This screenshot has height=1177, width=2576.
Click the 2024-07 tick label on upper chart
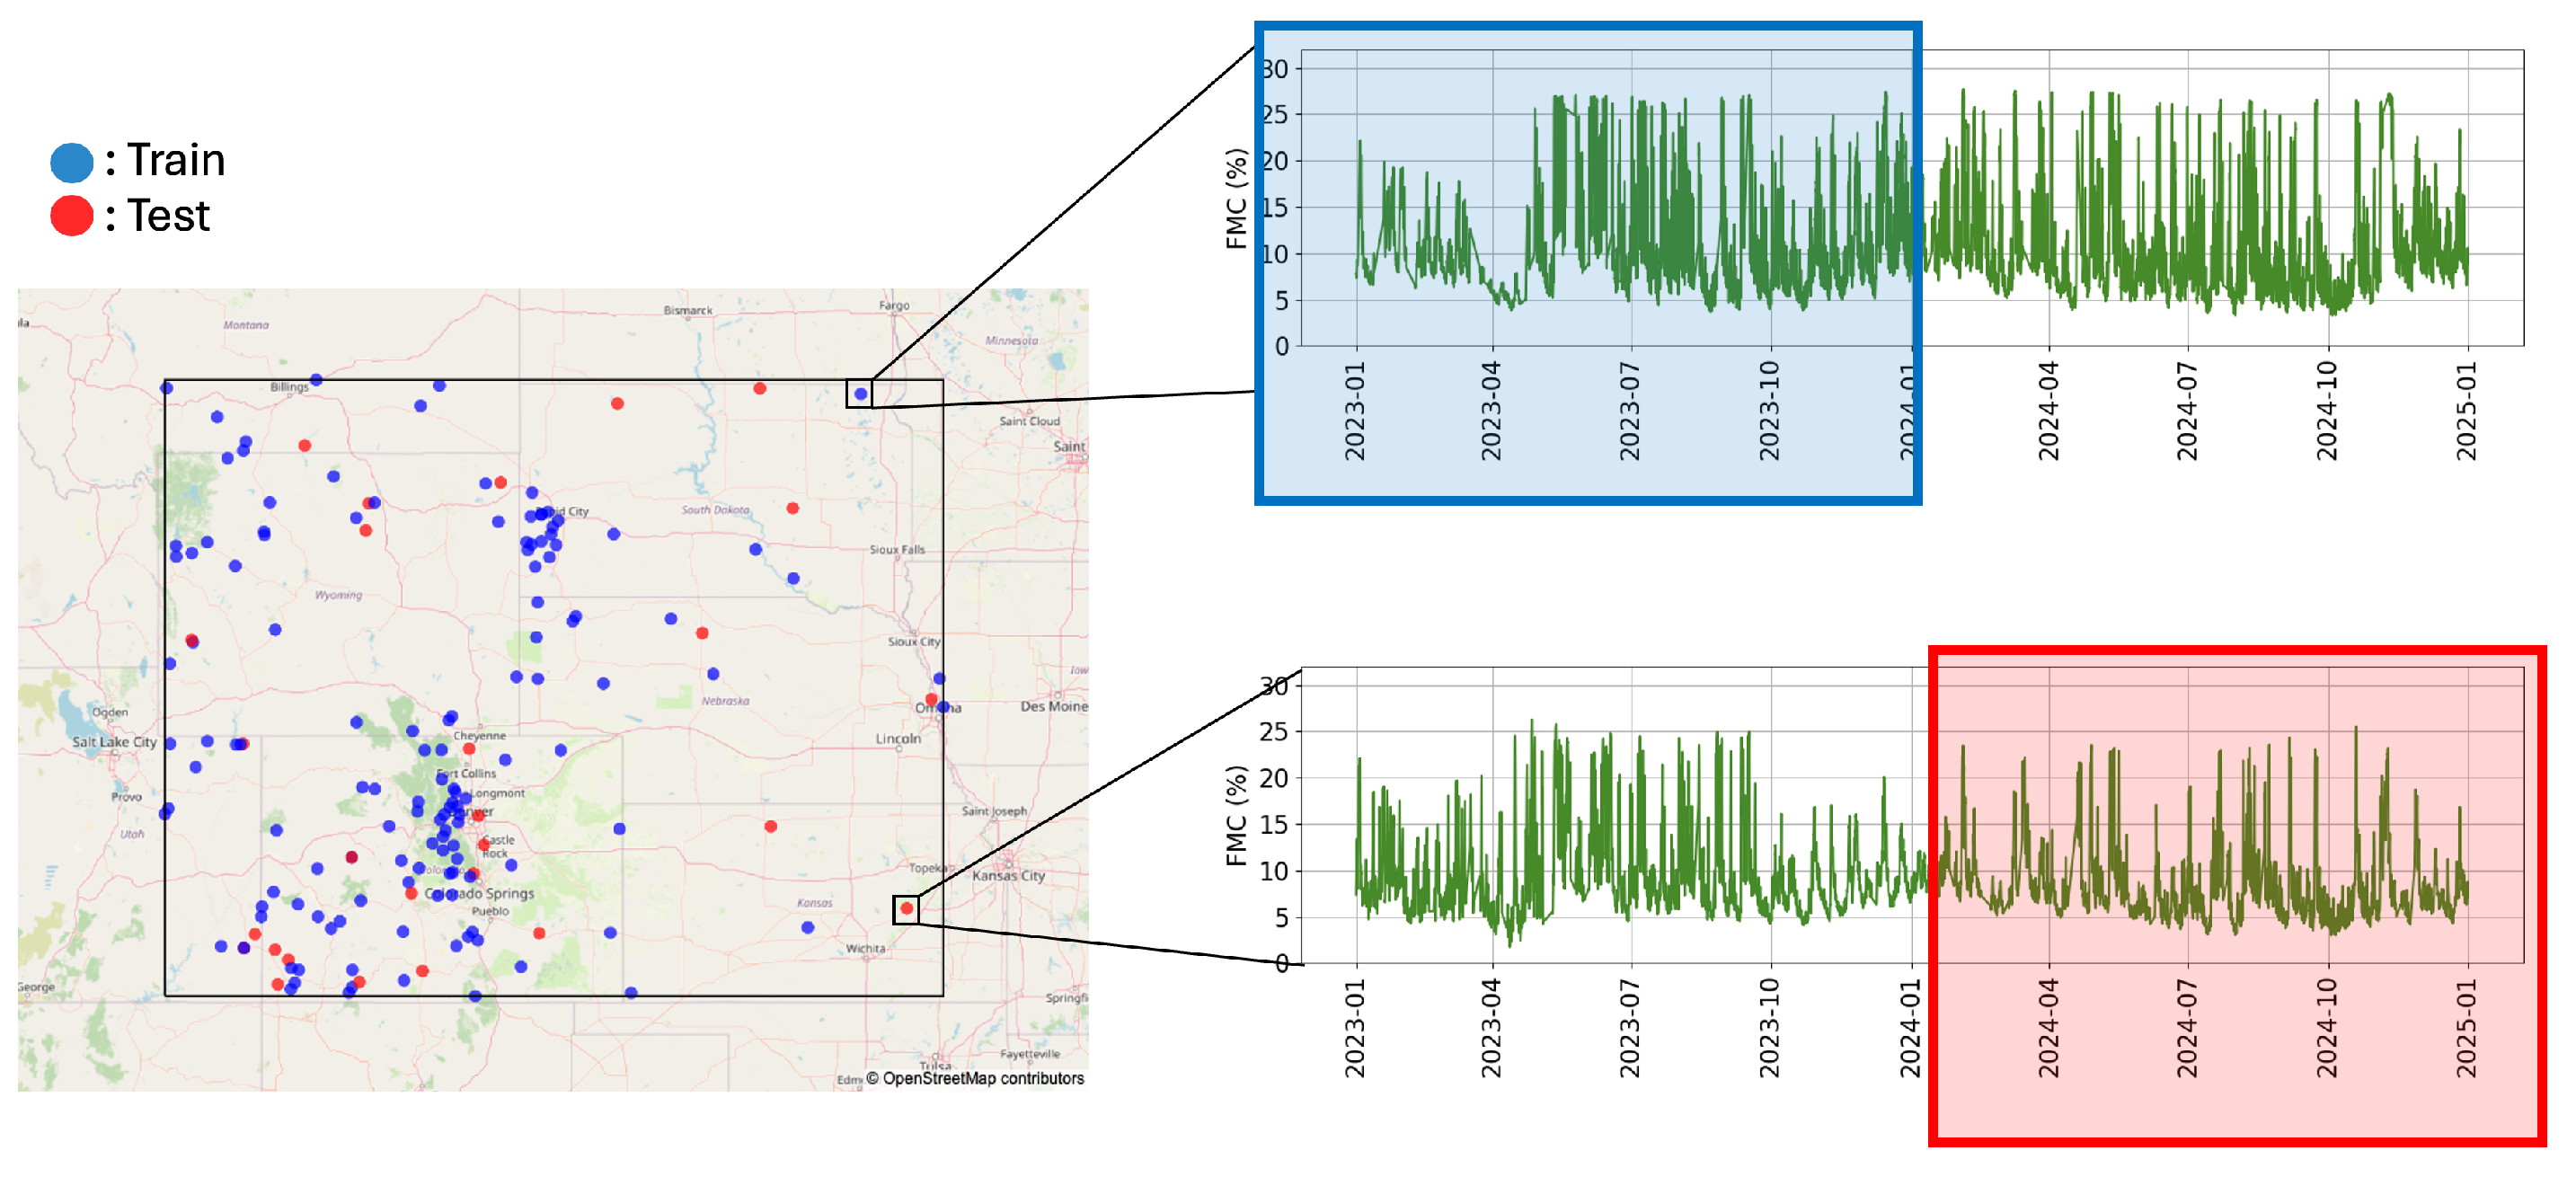2187,411
